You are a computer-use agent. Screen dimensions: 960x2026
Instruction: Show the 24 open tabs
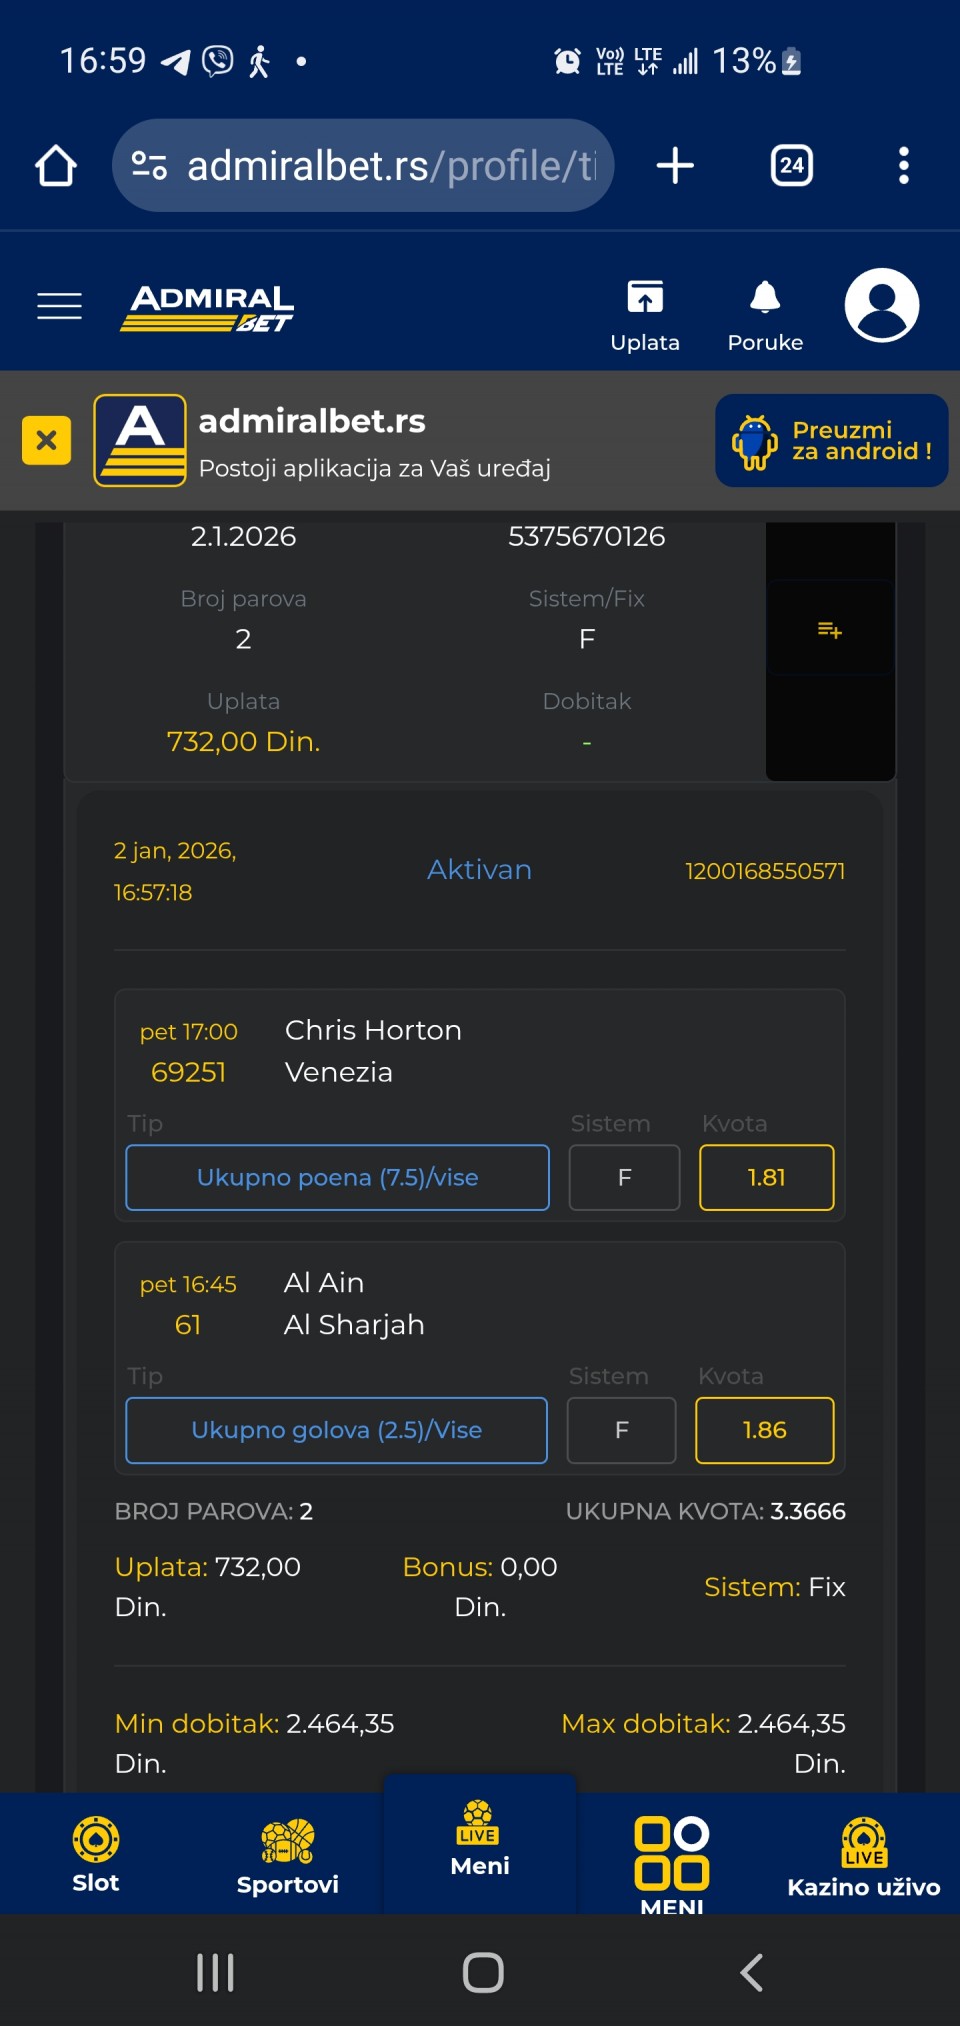click(x=791, y=166)
